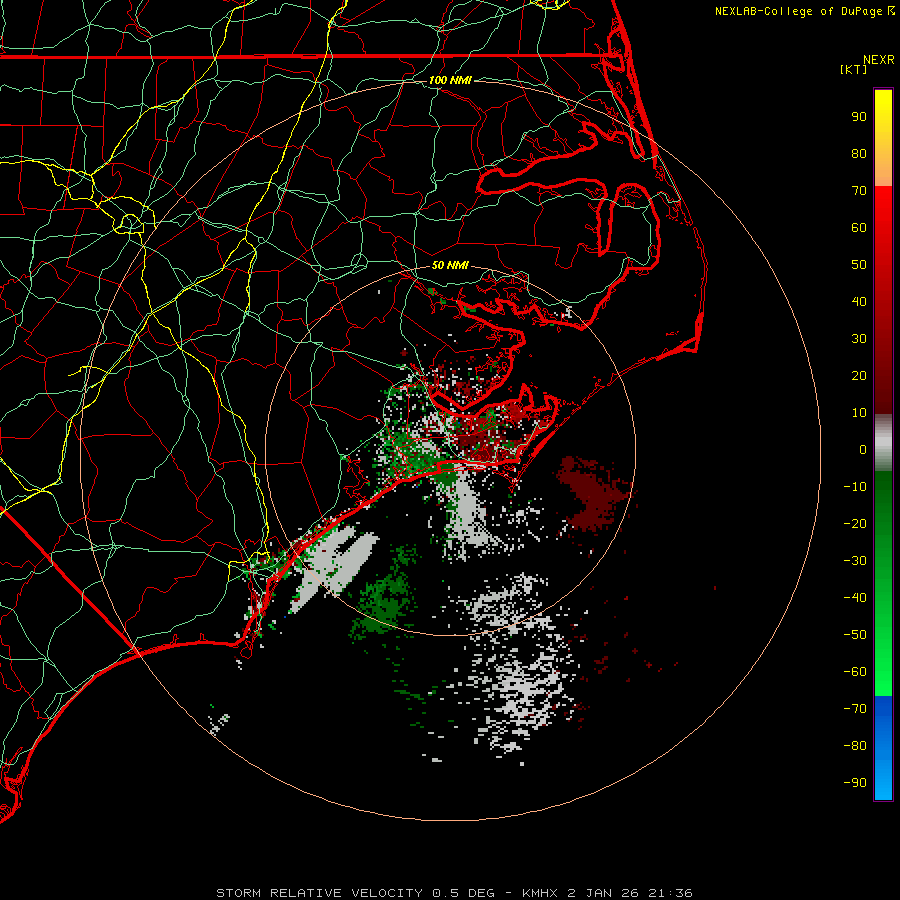Click the -40 value on velocity scale
Image resolution: width=900 pixels, height=900 pixels.
(855, 598)
